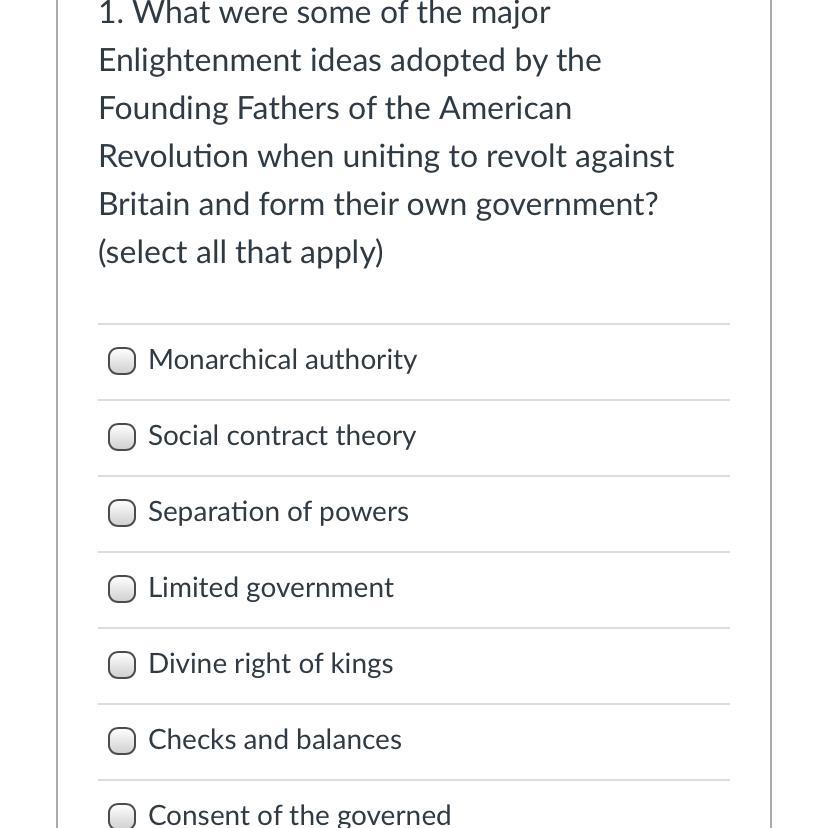Check the Monarchical authority checkbox
This screenshot has height=828, width=828.
(x=122, y=361)
